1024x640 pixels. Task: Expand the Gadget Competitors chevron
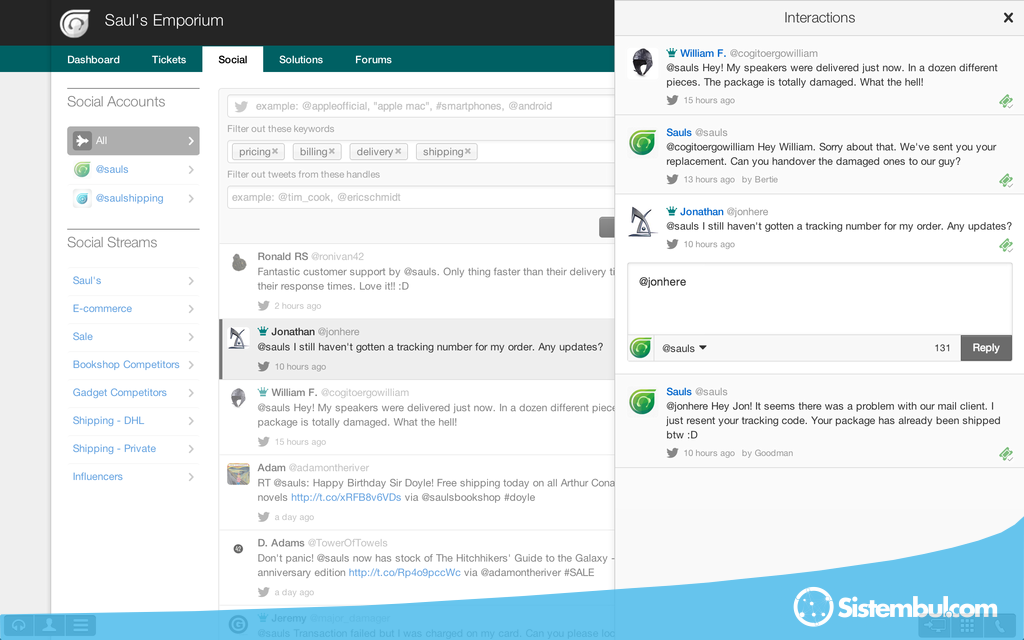(191, 393)
